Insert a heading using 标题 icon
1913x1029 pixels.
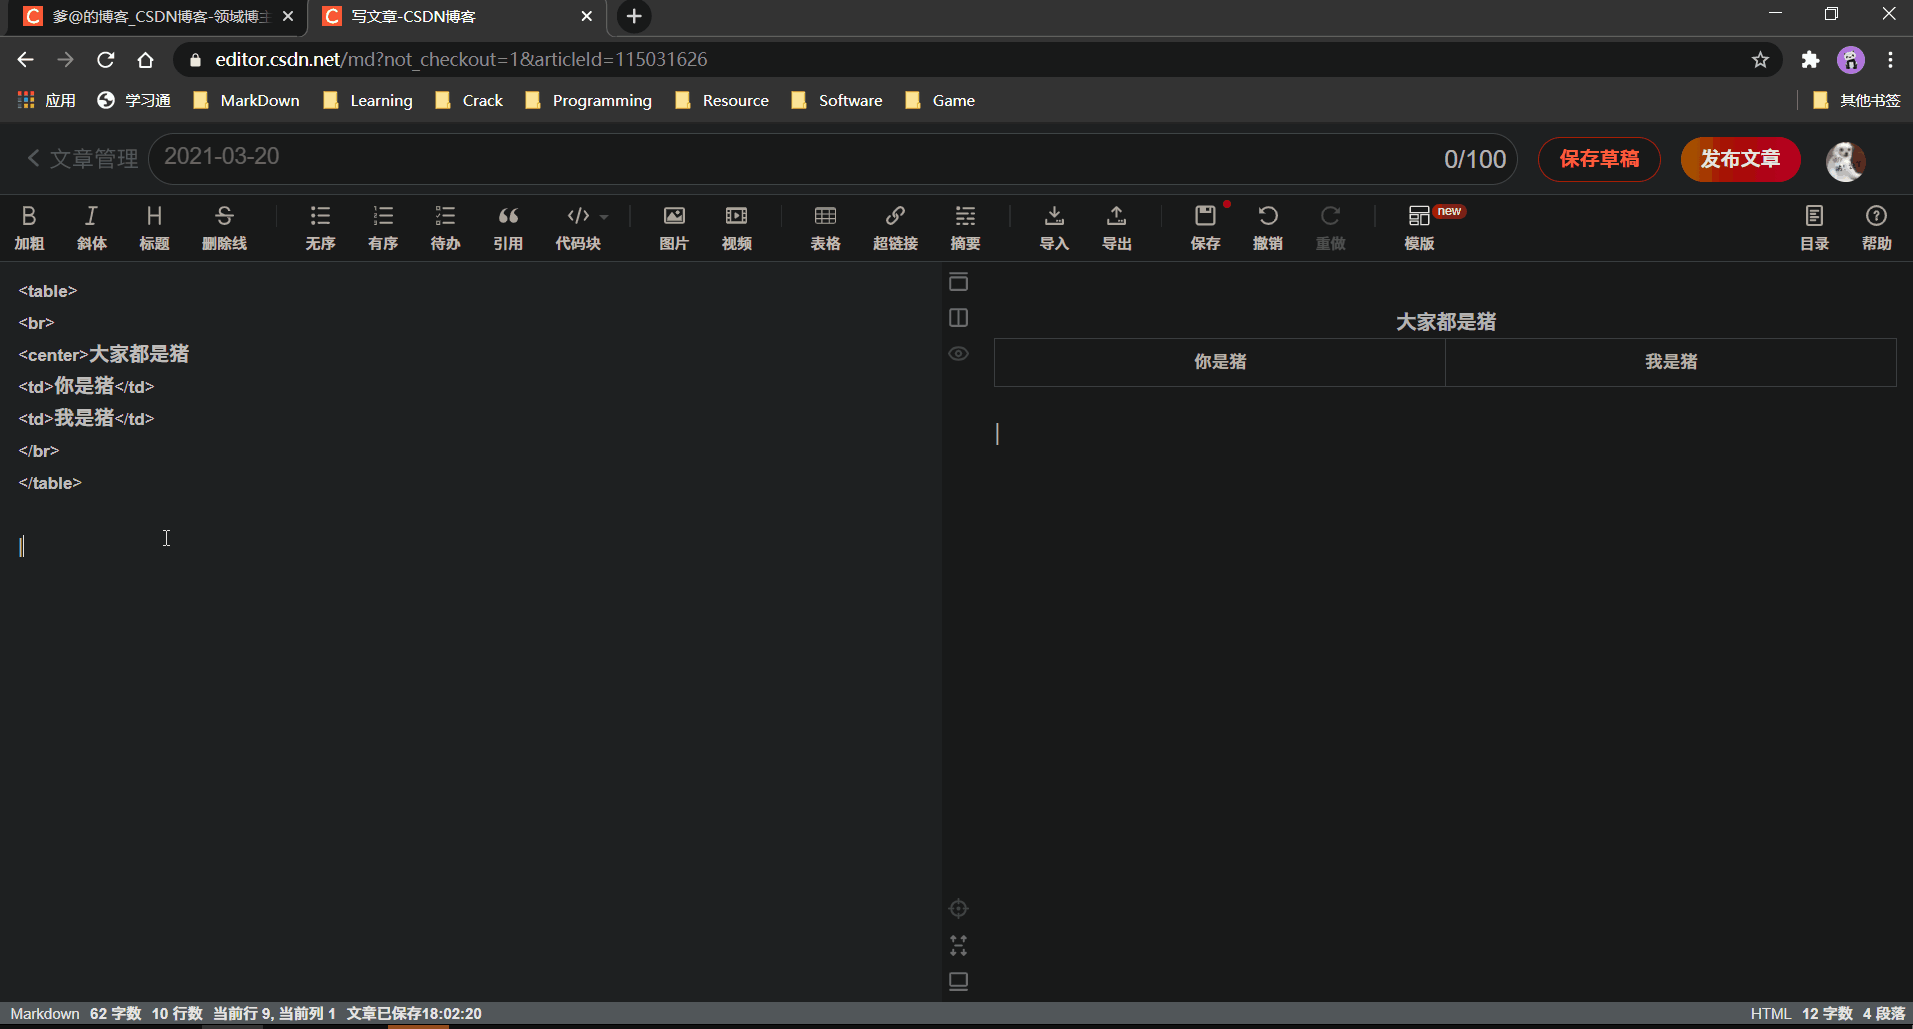click(x=153, y=228)
